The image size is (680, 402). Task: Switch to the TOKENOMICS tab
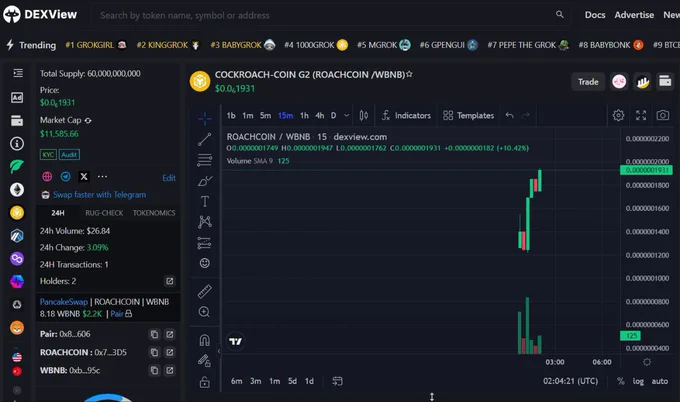(x=154, y=213)
